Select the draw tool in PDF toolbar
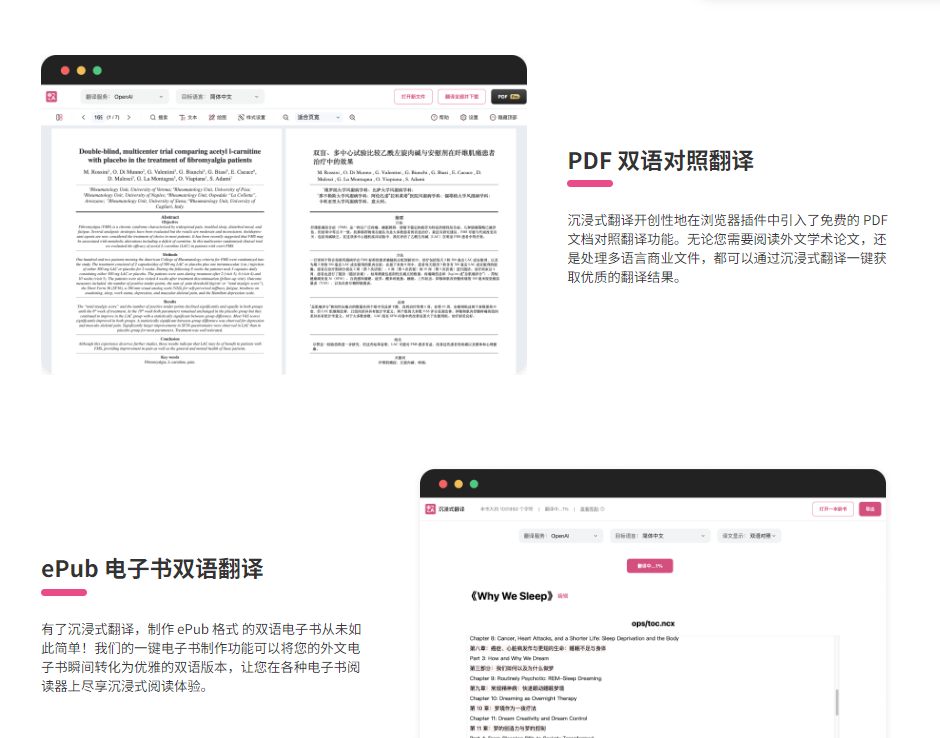Image resolution: width=940 pixels, height=738 pixels. click(218, 118)
